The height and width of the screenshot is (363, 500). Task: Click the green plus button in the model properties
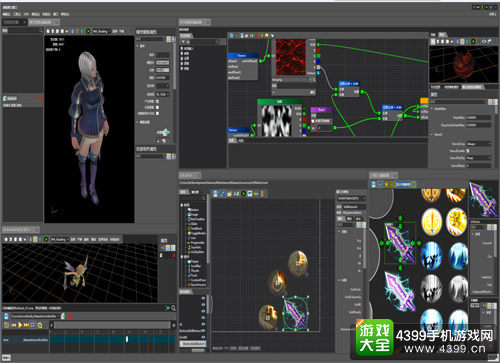[166, 132]
